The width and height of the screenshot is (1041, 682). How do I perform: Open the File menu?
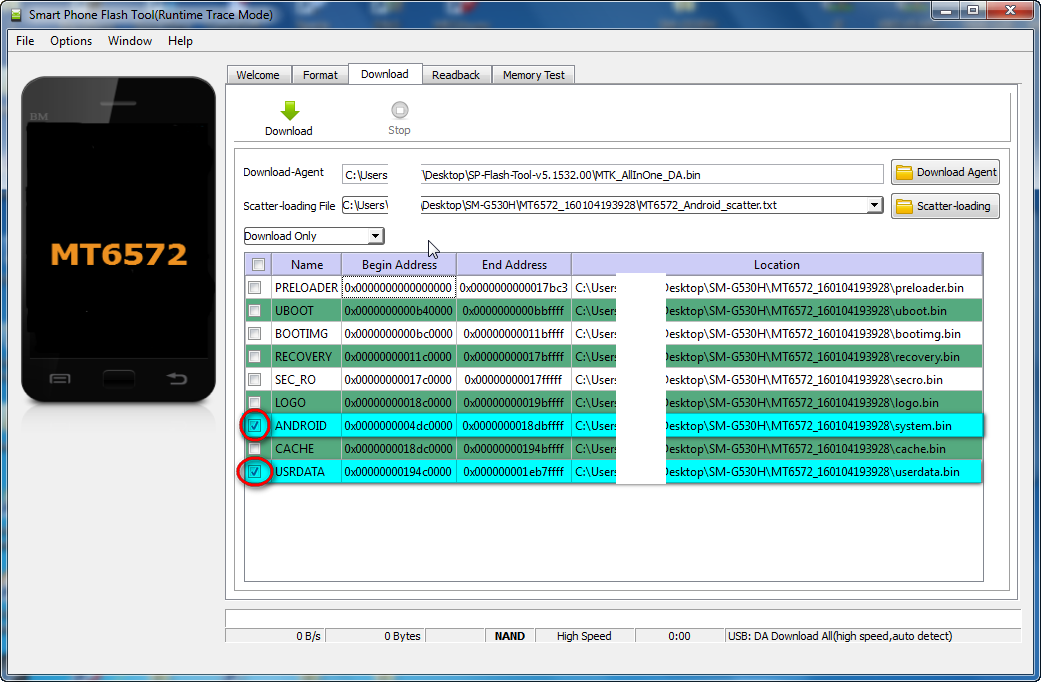tap(25, 41)
